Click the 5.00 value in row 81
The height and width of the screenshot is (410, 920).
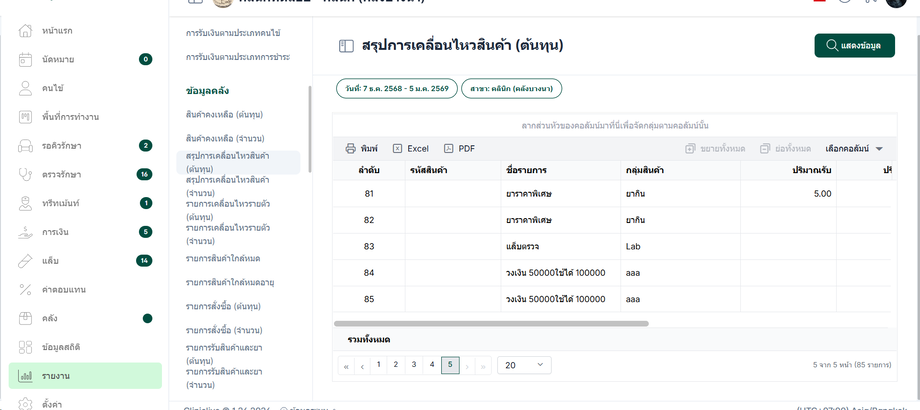point(822,194)
